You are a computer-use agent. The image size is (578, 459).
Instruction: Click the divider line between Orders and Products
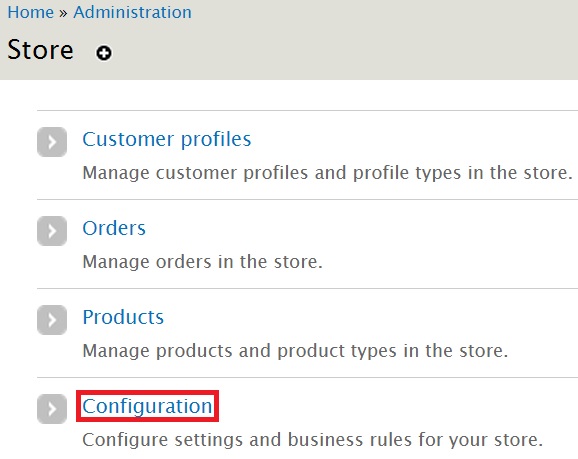[x=307, y=288]
